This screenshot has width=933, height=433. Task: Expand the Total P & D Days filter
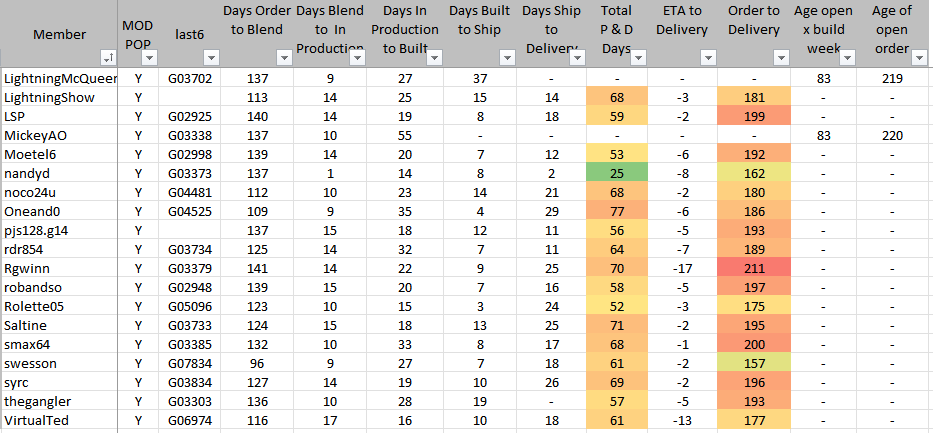coord(637,58)
